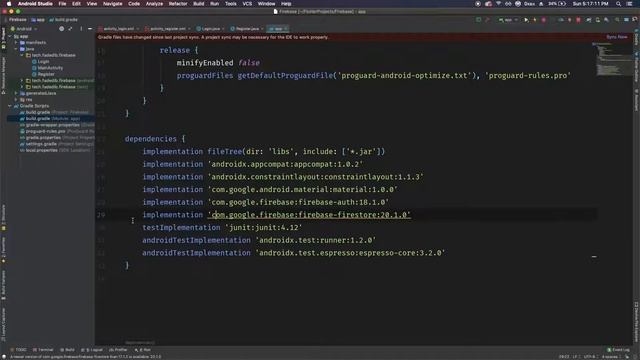Click the Sync Project with Gradle icon

point(589,20)
